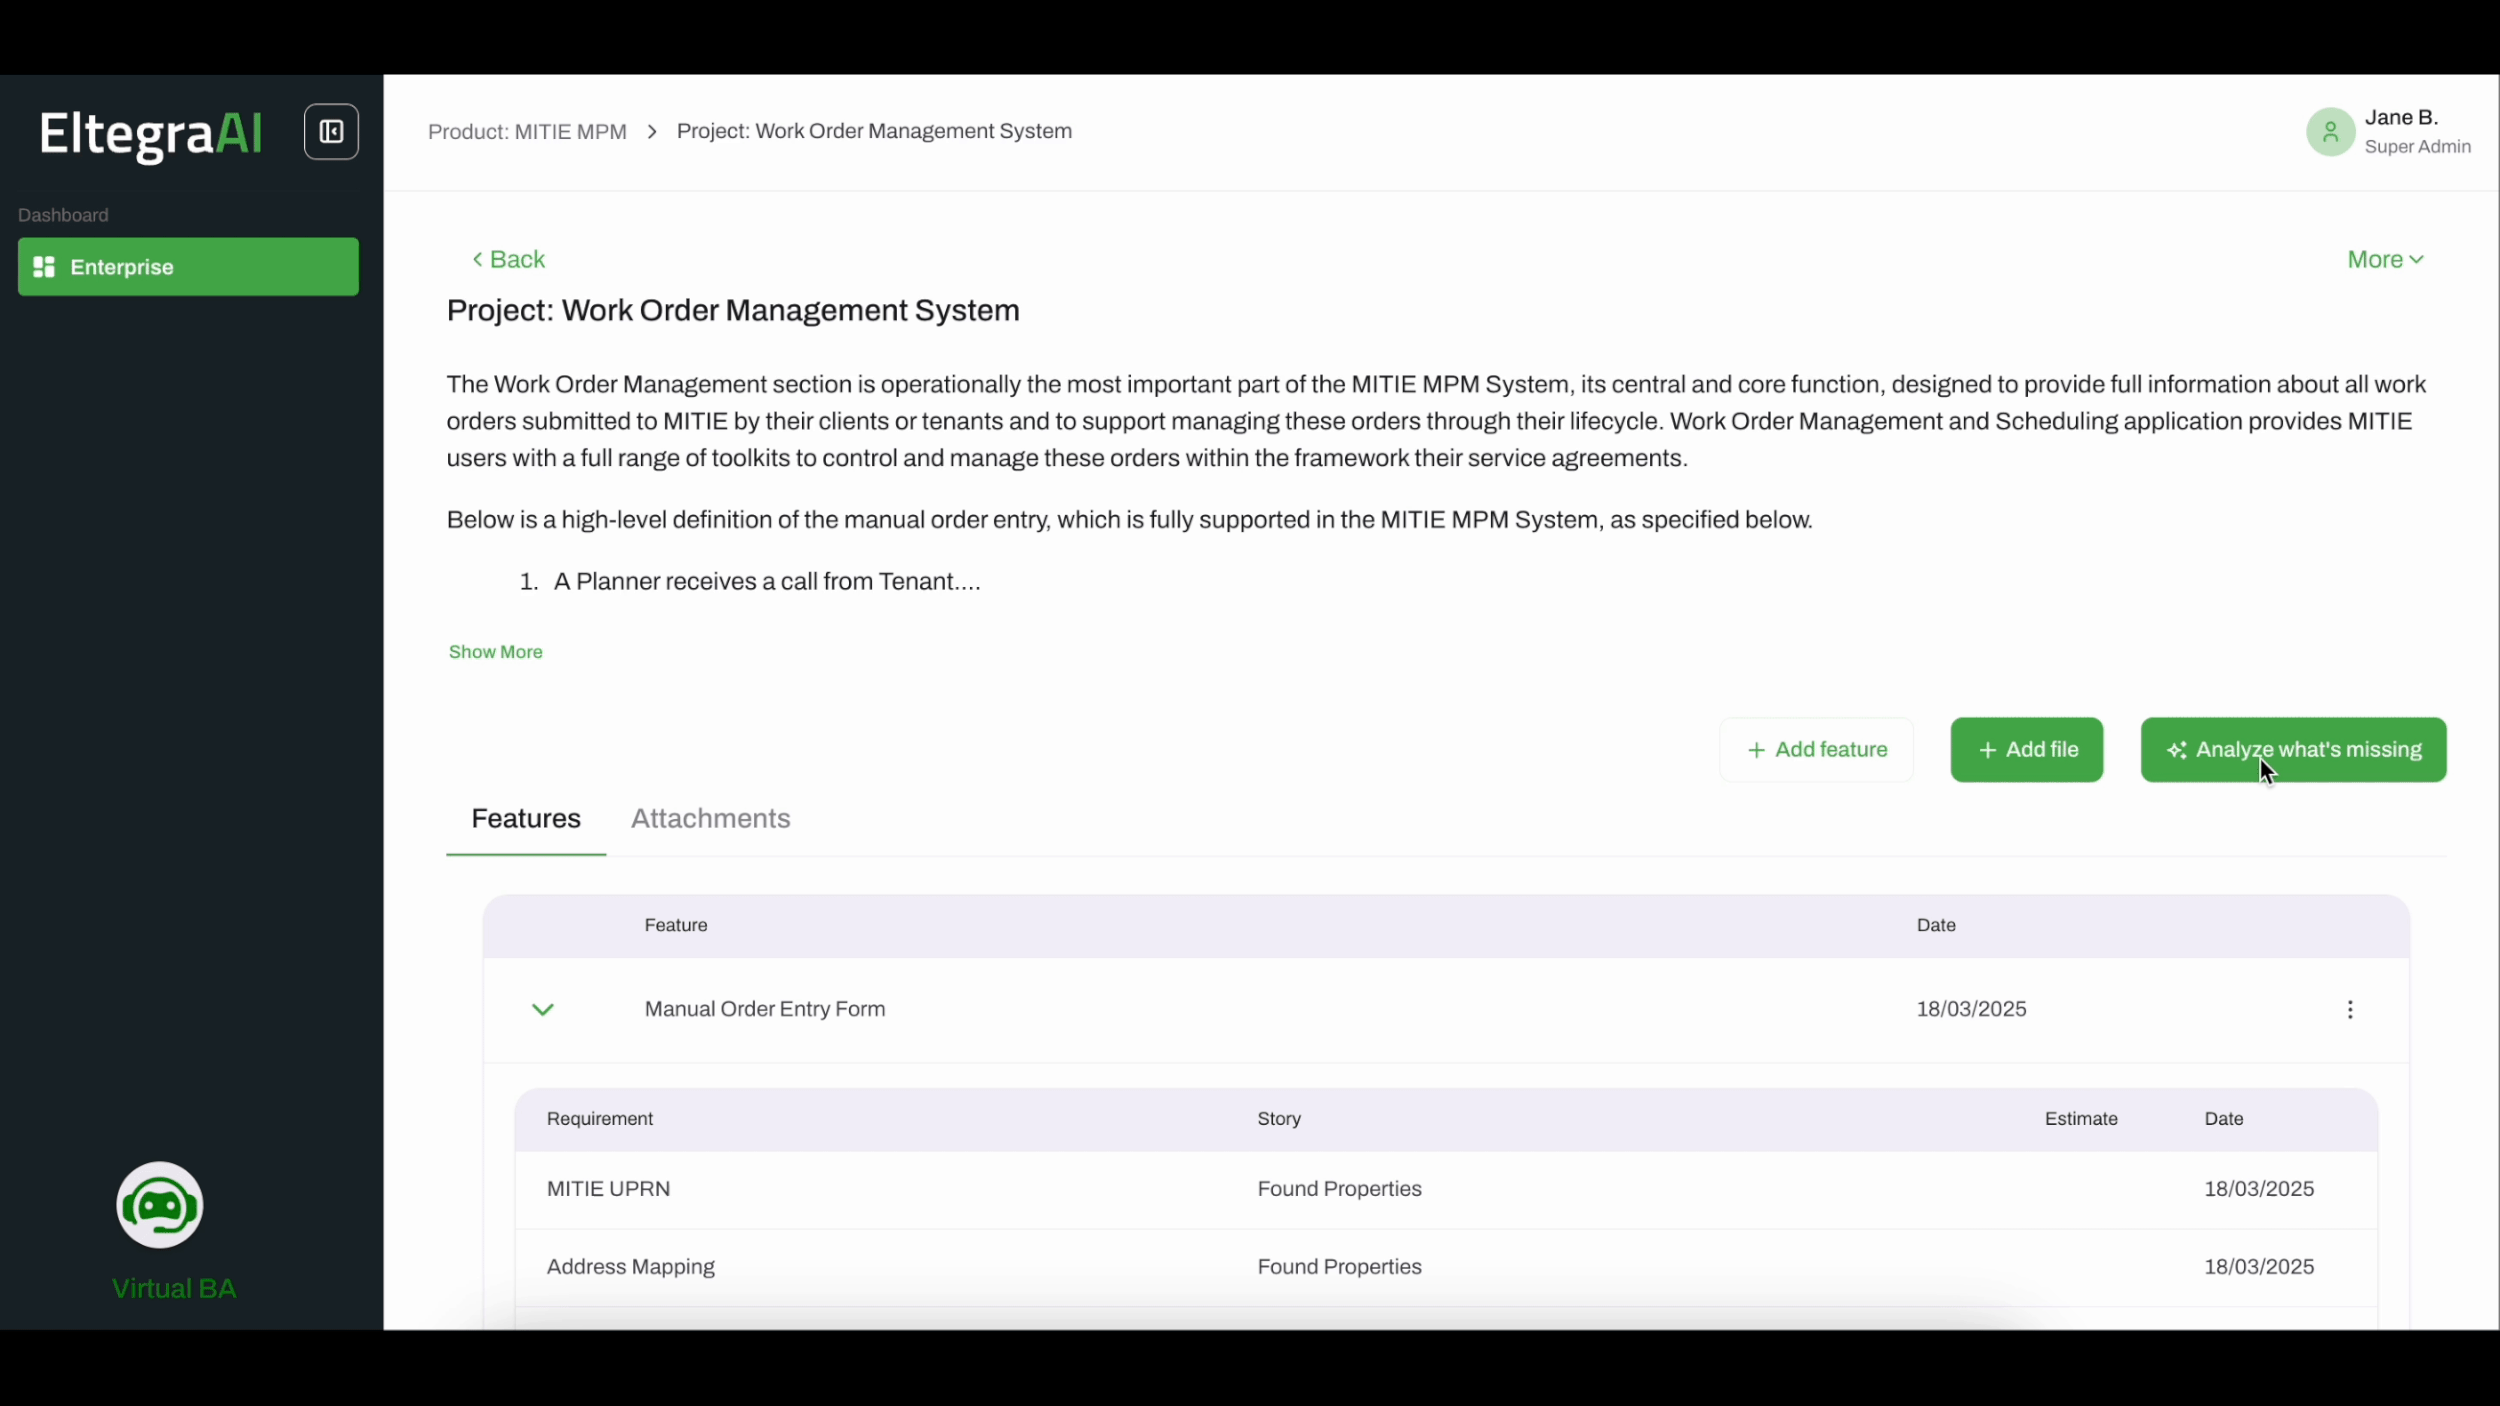Click the Story column header

pos(1279,1119)
